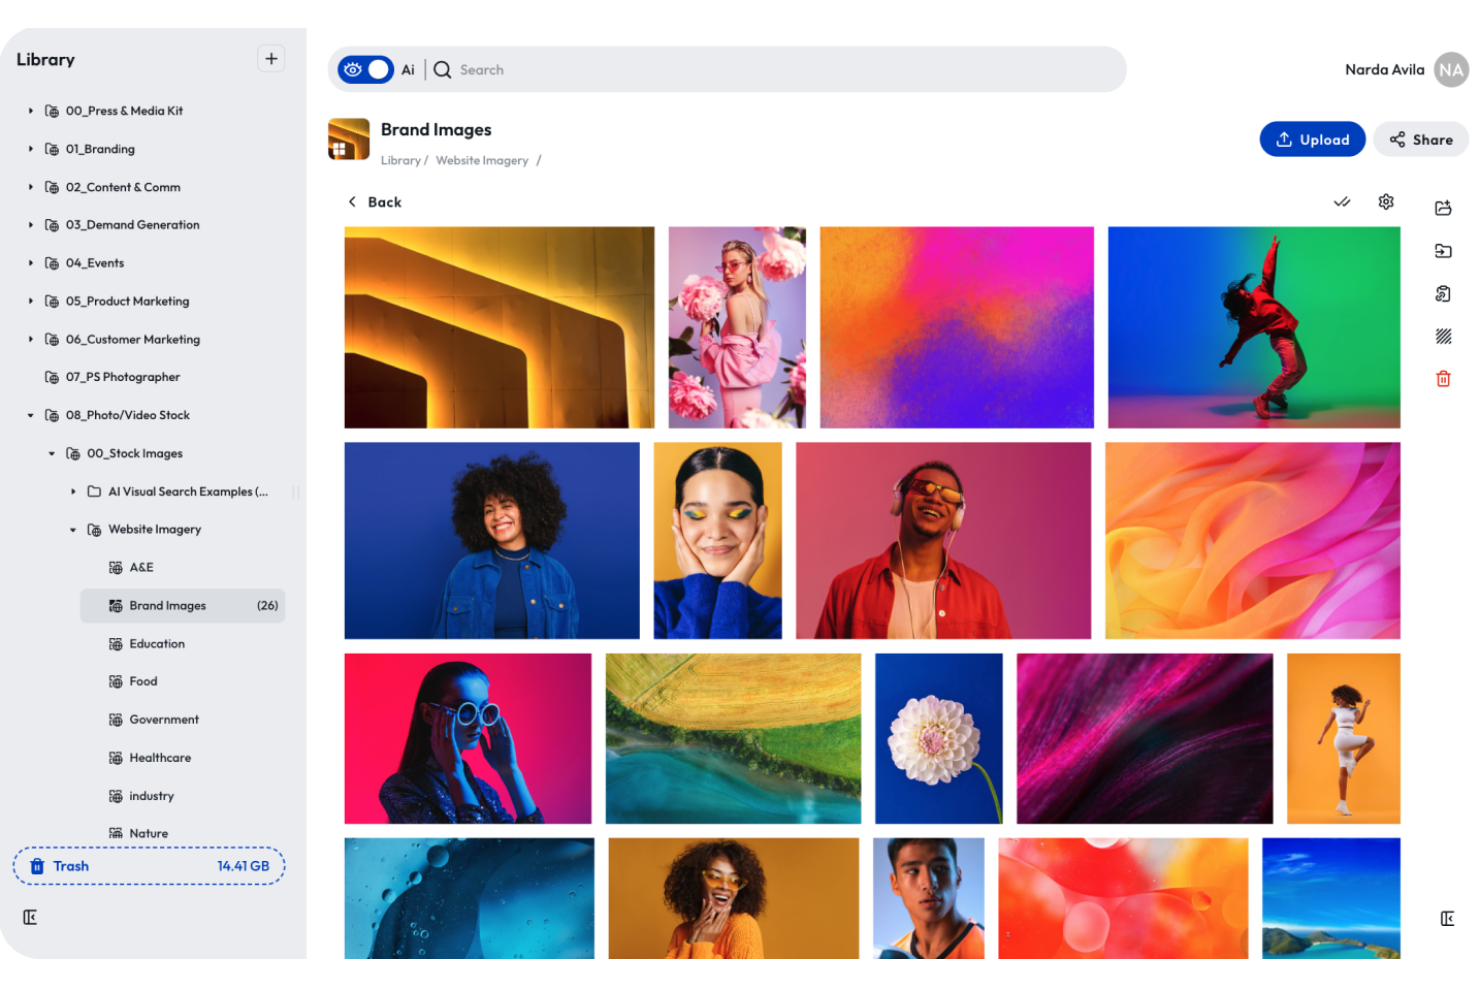Click the Healthcare collection icon
Image resolution: width=1480 pixels, height=987 pixels.
click(x=116, y=758)
